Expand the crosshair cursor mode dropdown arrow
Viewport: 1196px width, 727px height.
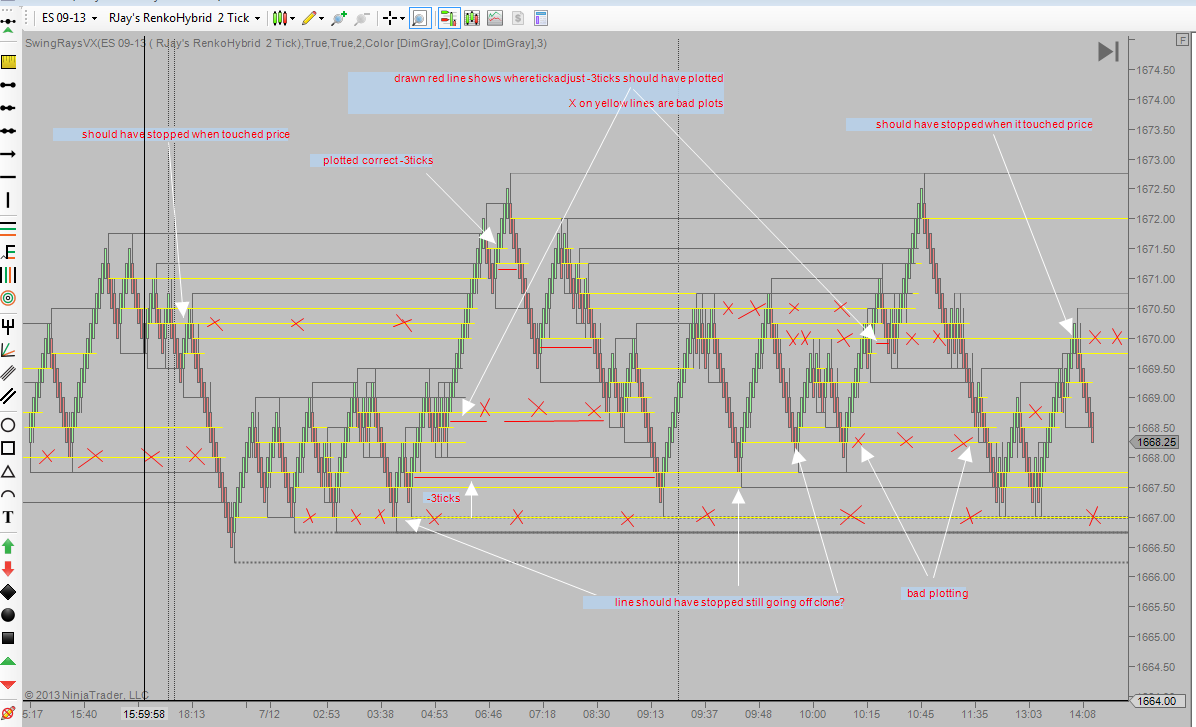pyautogui.click(x=402, y=18)
